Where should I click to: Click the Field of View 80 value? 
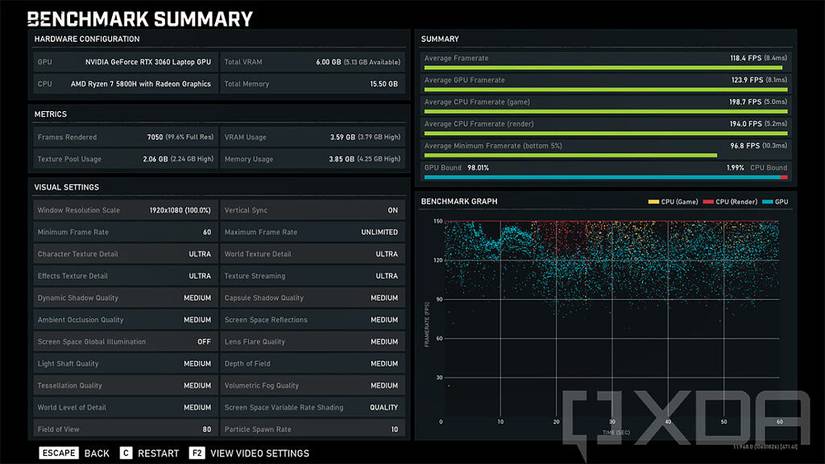tap(207, 429)
